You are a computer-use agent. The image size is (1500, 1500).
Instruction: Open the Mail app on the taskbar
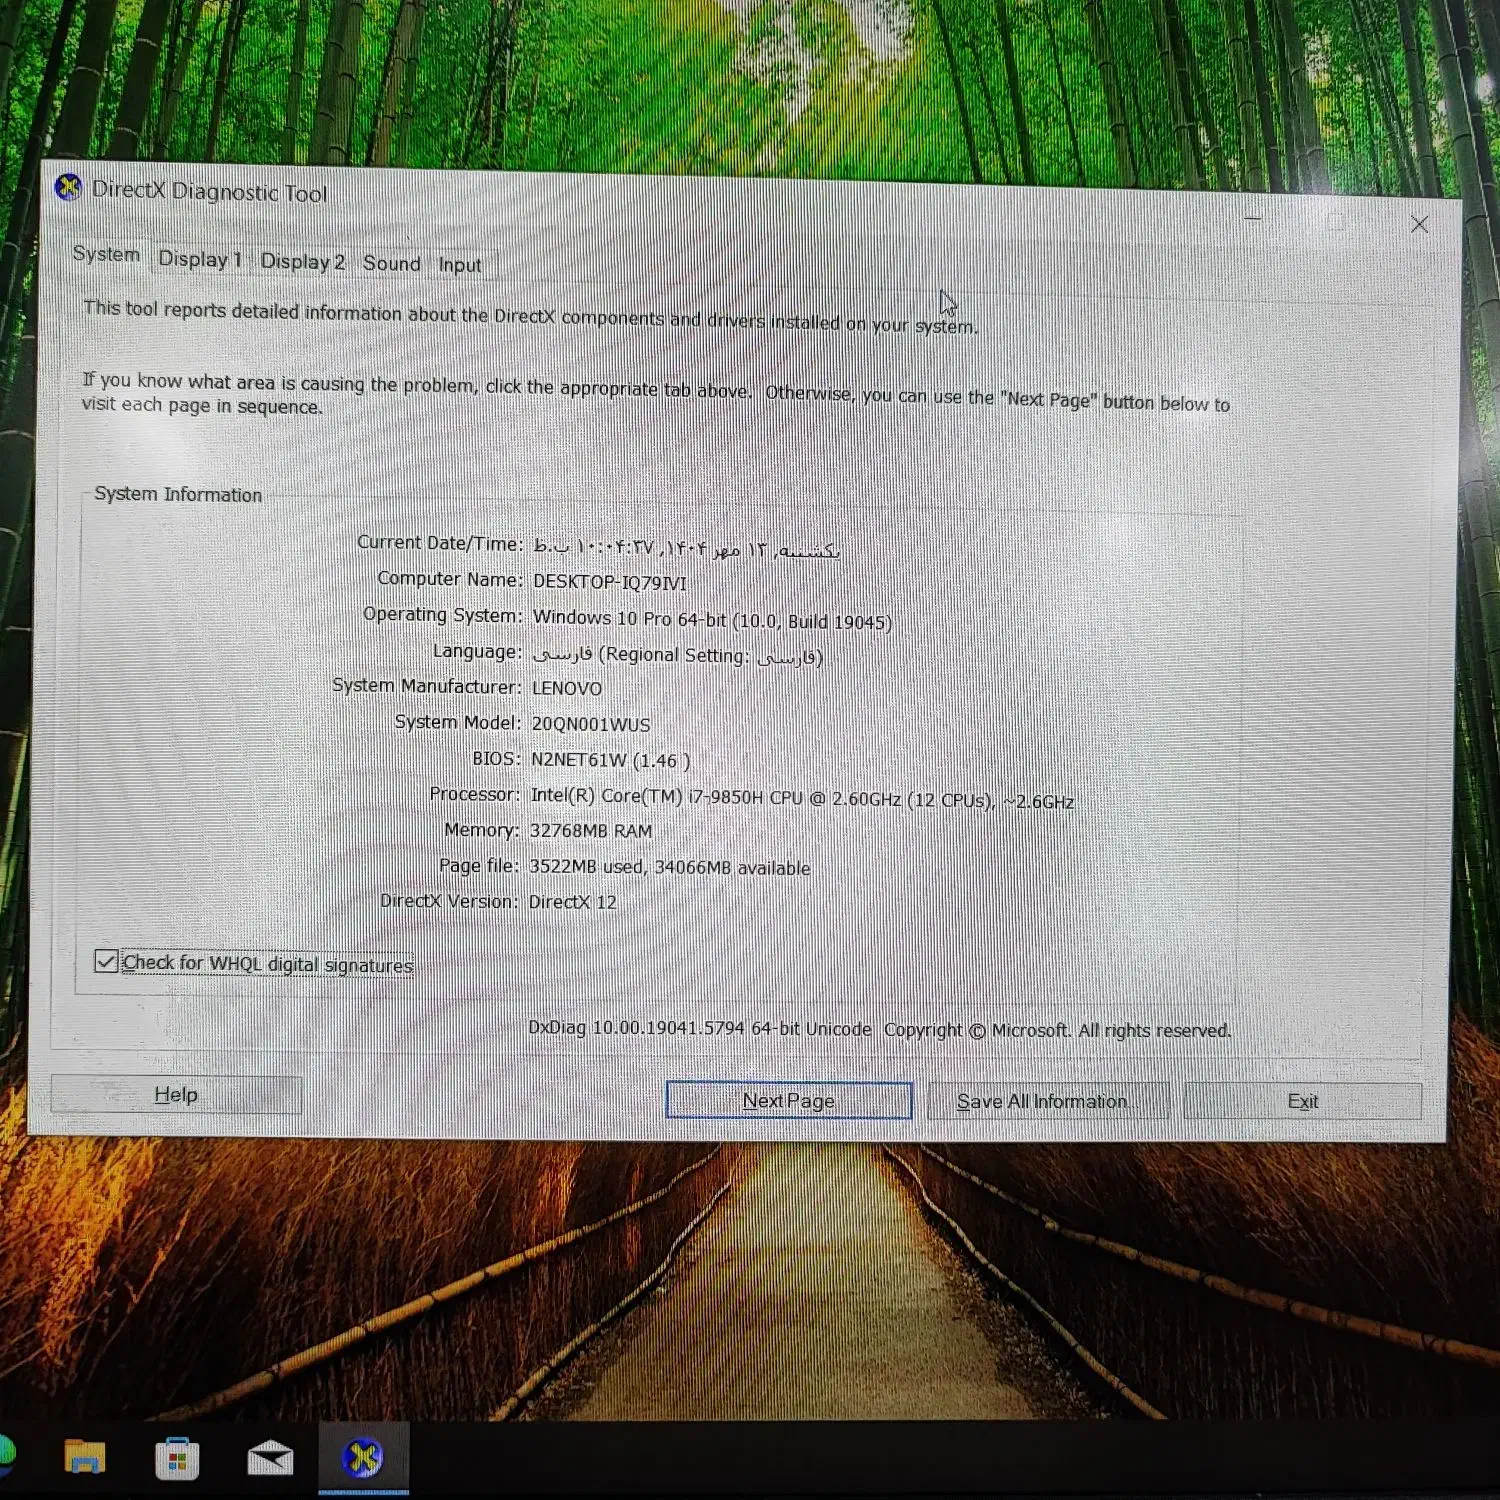(x=270, y=1459)
